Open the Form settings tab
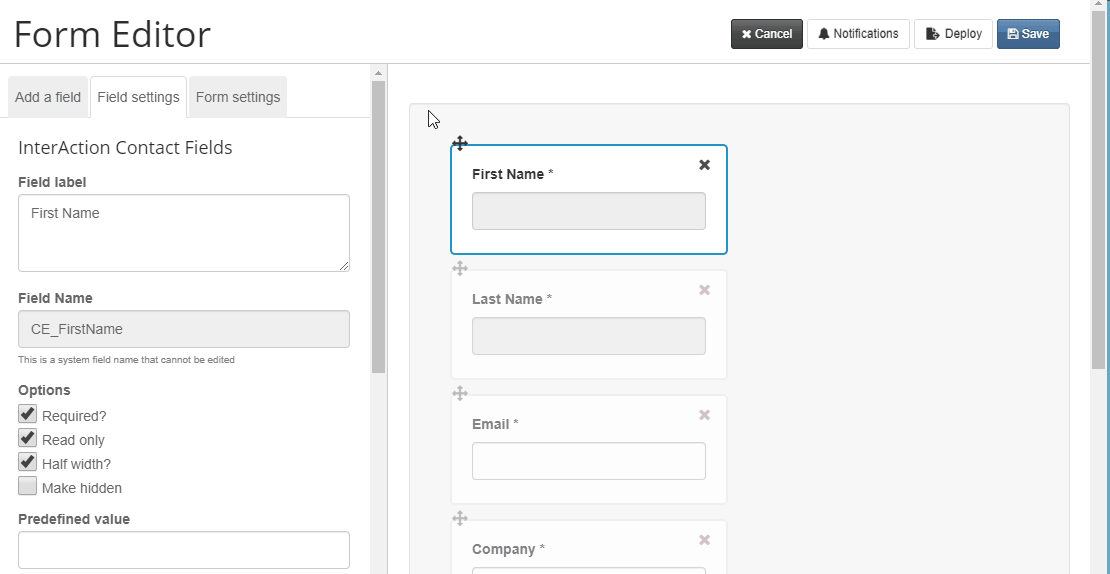1110x574 pixels. click(x=238, y=97)
